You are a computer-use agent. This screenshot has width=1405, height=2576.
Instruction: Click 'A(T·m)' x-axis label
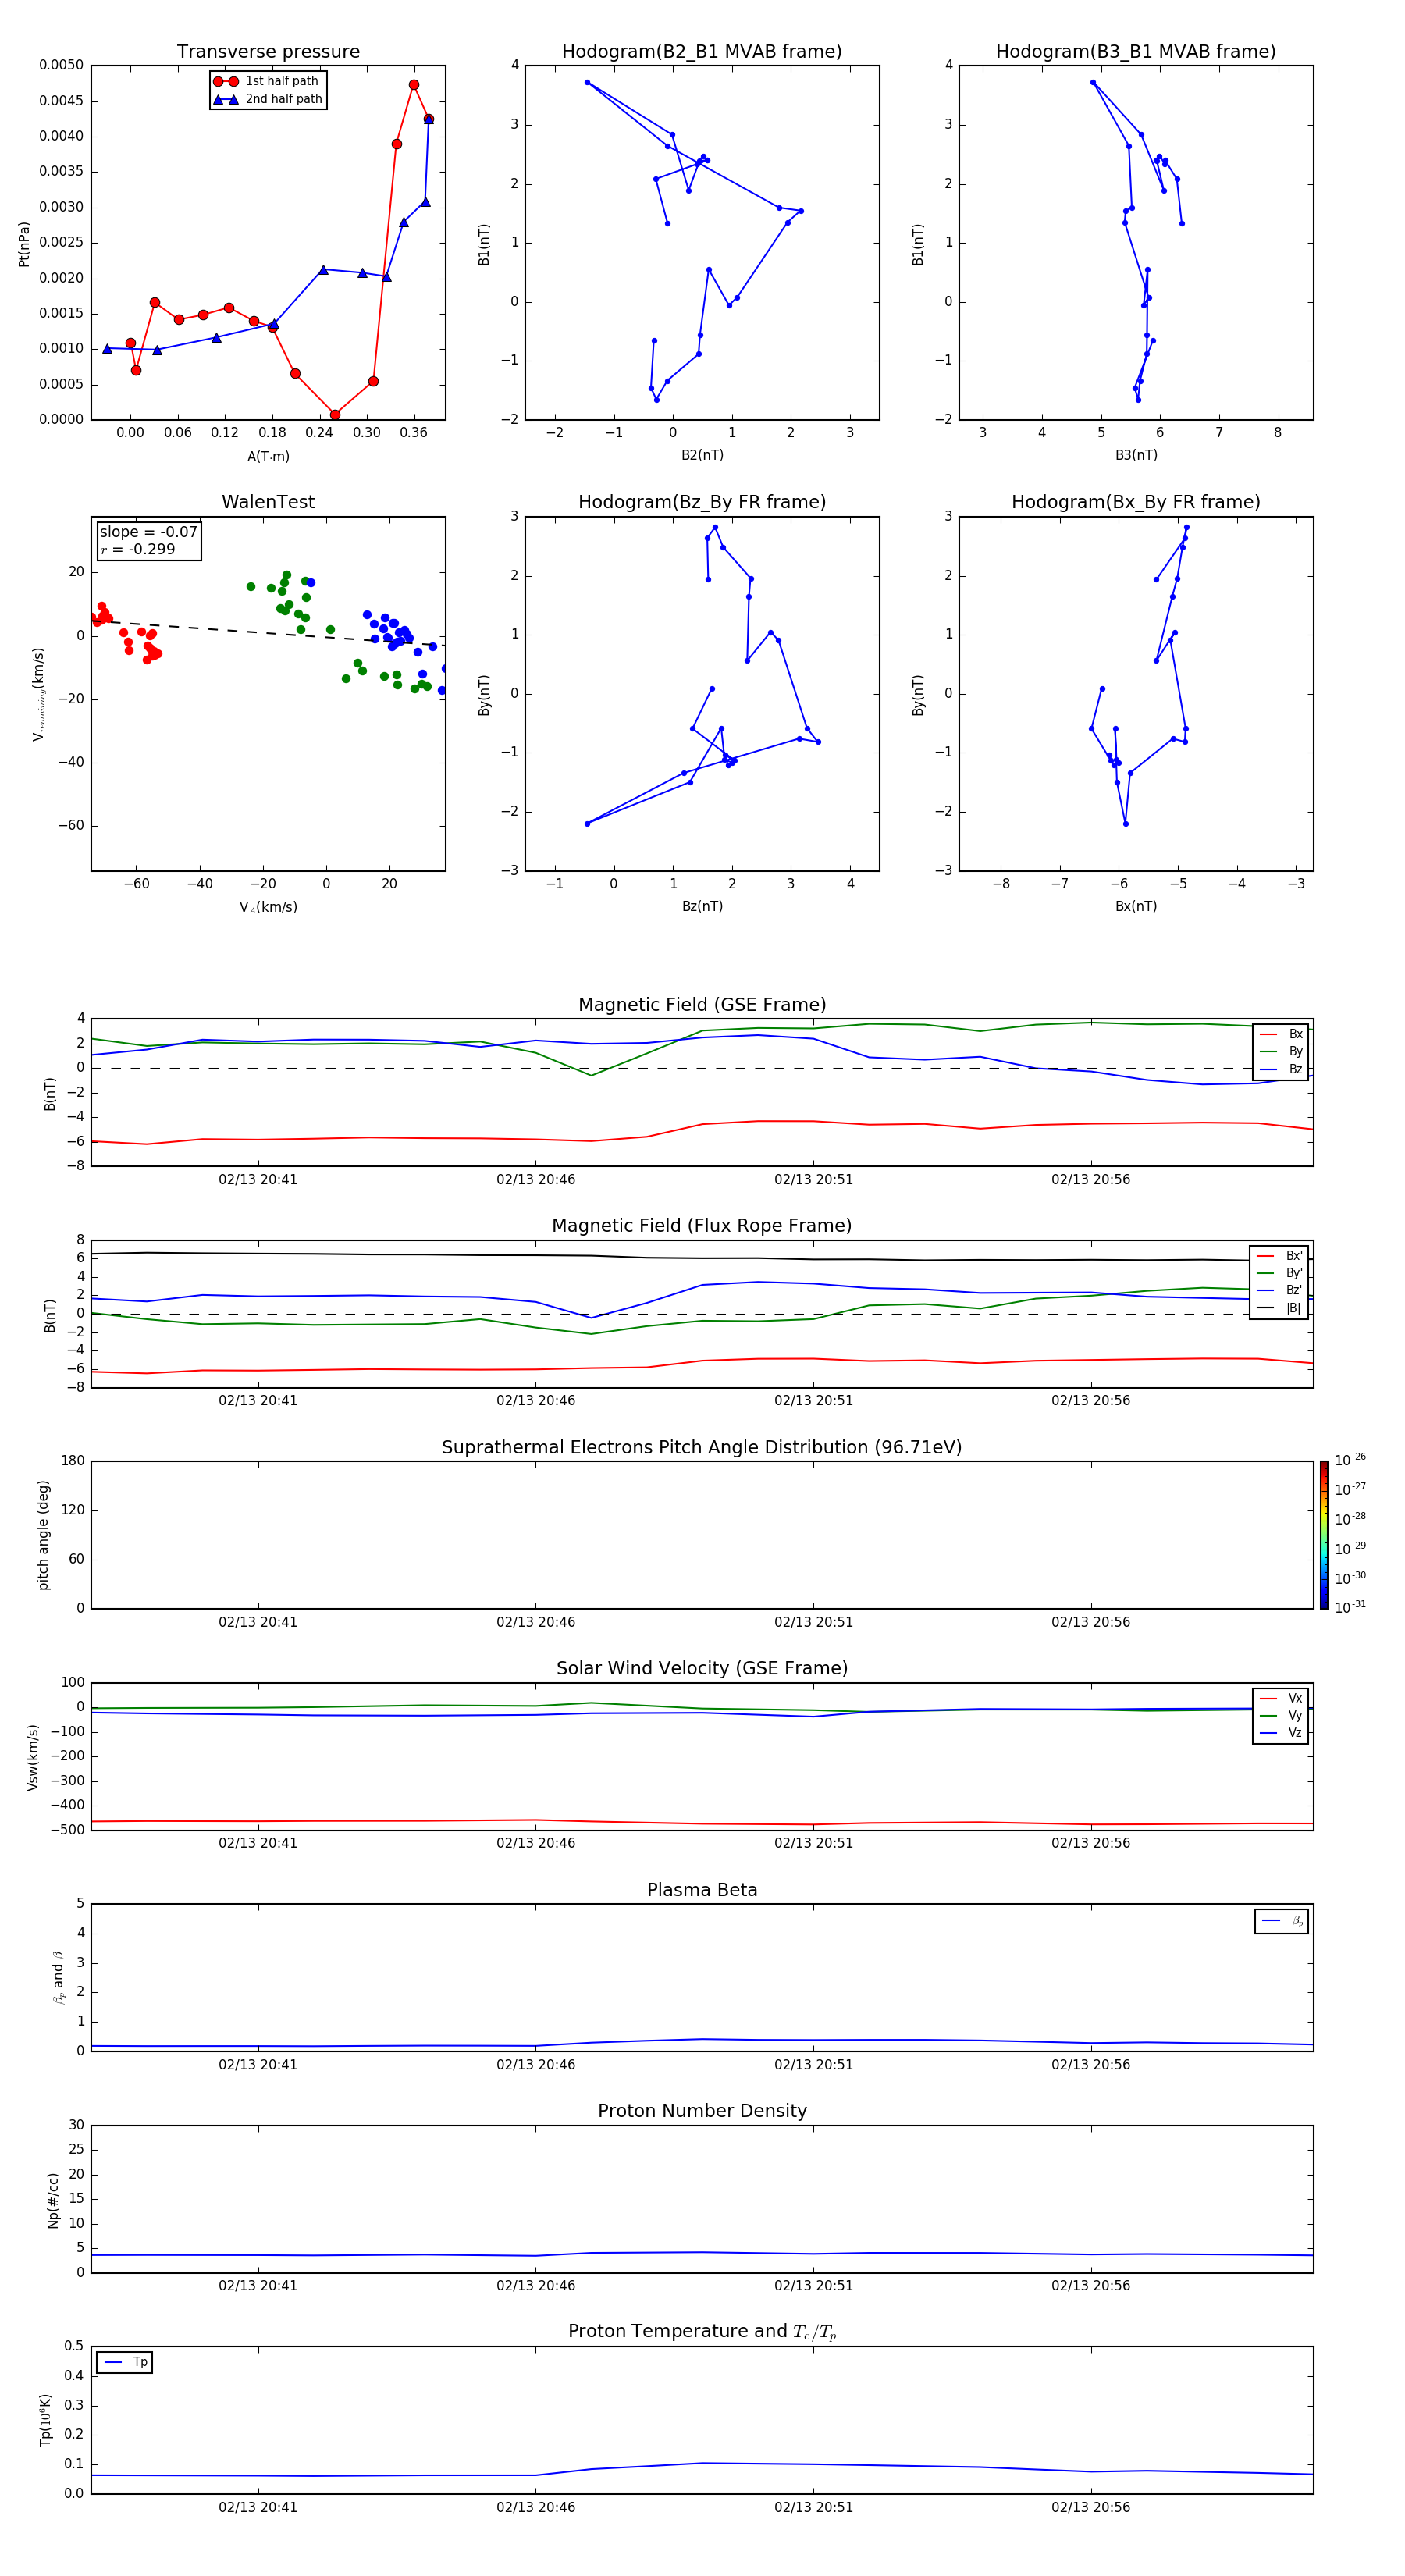coord(268,456)
